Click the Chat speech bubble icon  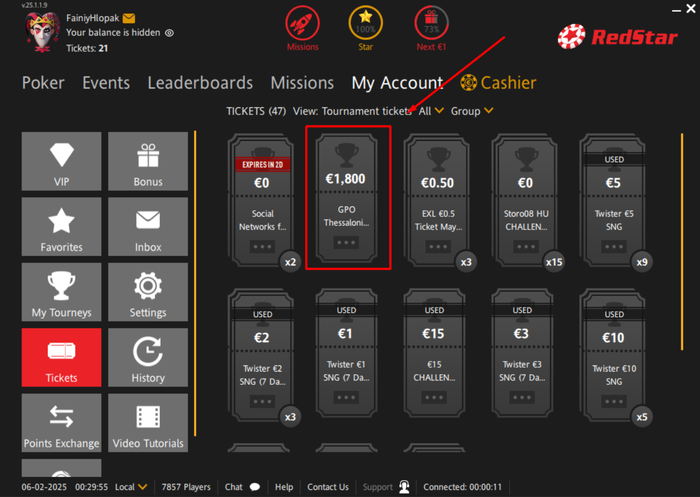255,487
